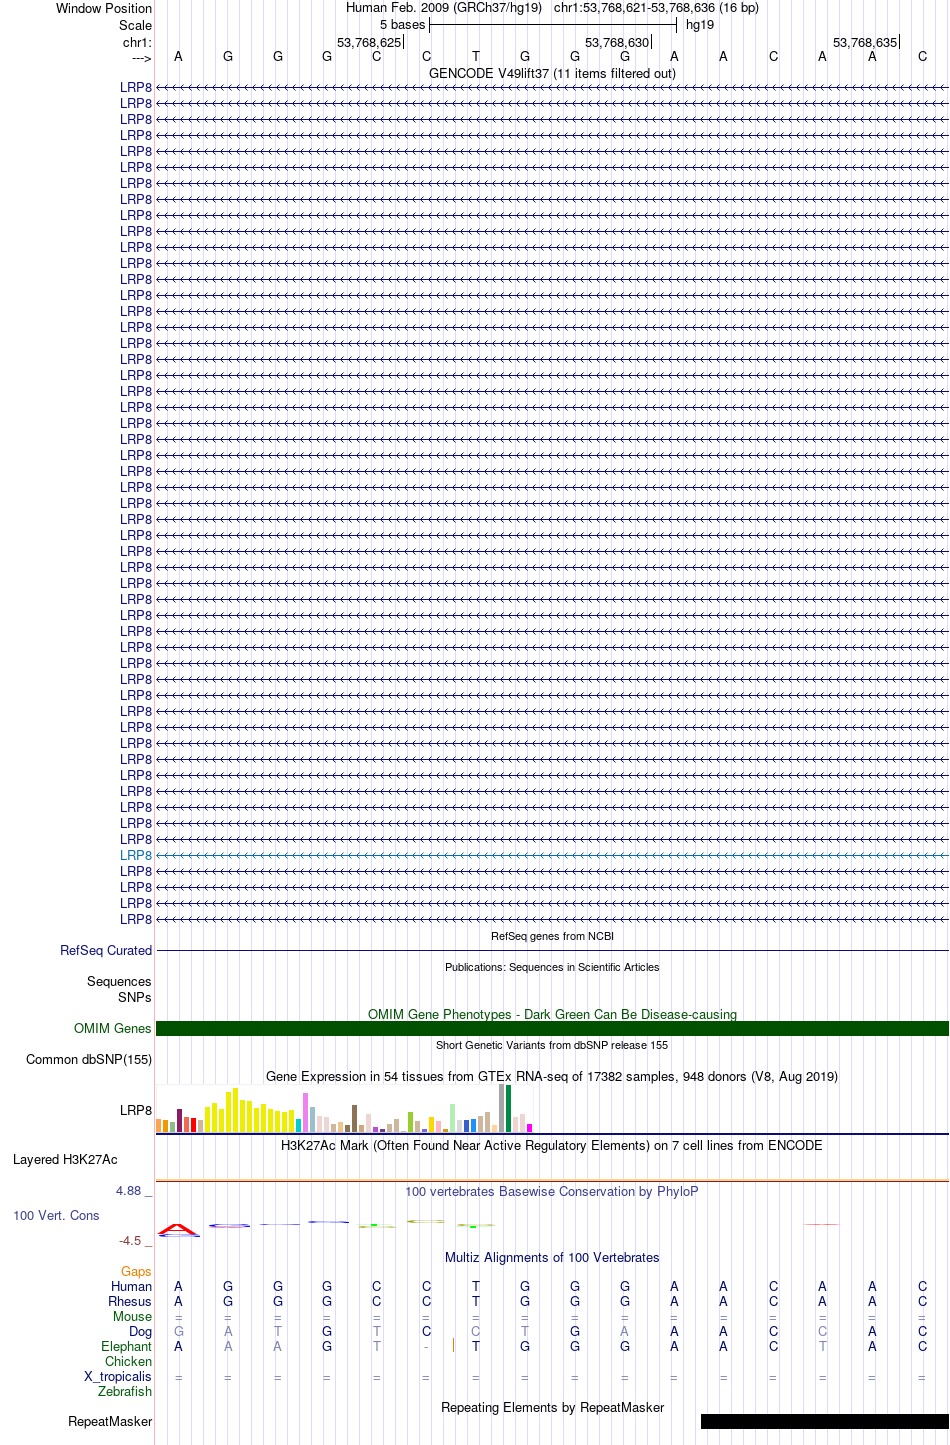
Task: Select the Dog alignment row label
Action: [x=140, y=1331]
